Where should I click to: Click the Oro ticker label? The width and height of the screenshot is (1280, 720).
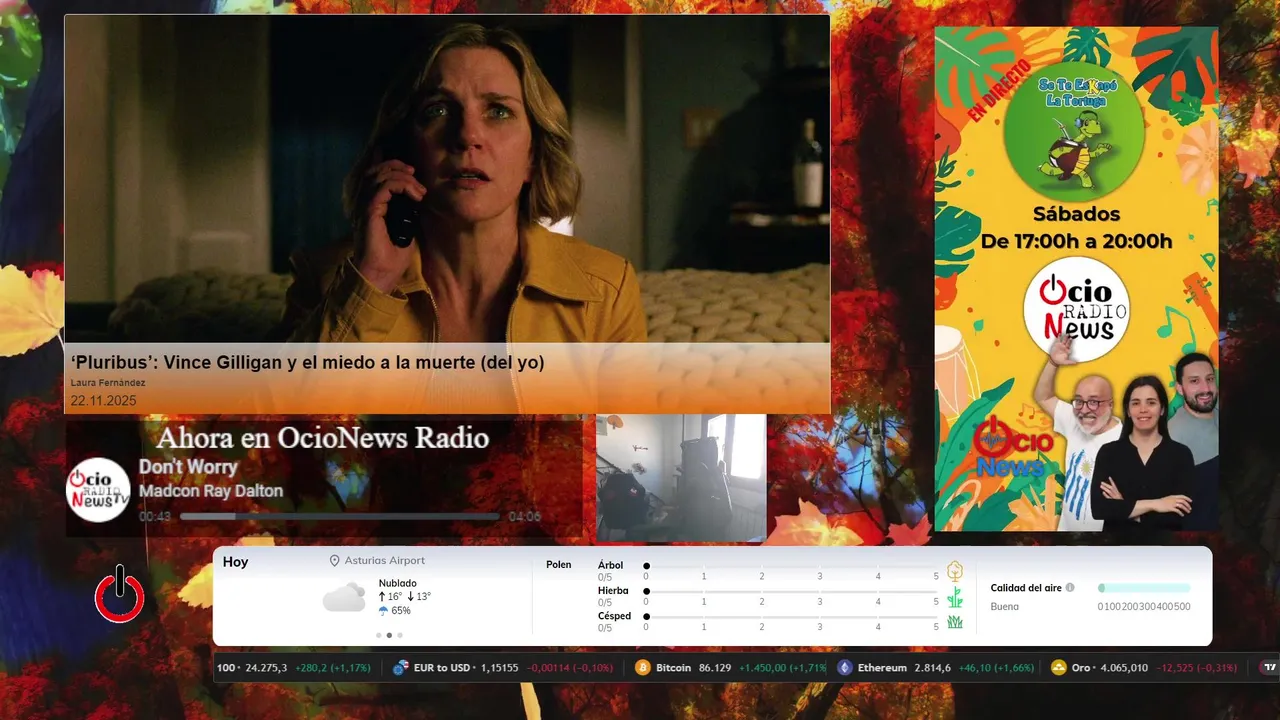pyautogui.click(x=1083, y=668)
